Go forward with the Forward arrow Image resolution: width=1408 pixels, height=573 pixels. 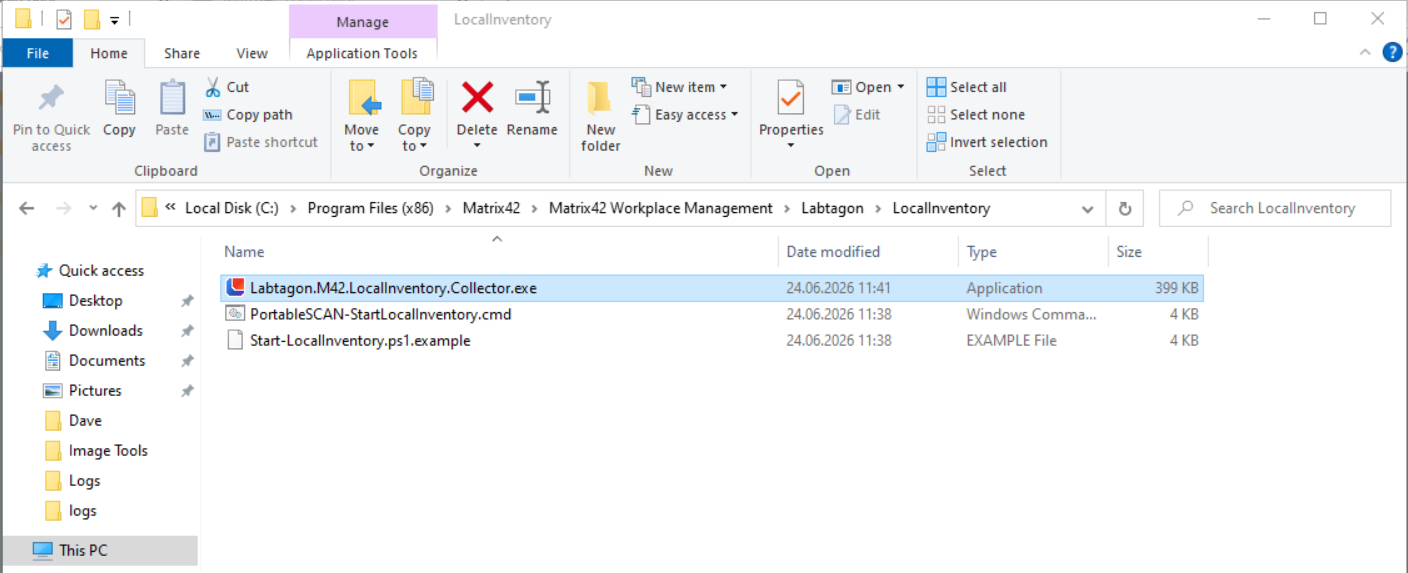[63, 209]
